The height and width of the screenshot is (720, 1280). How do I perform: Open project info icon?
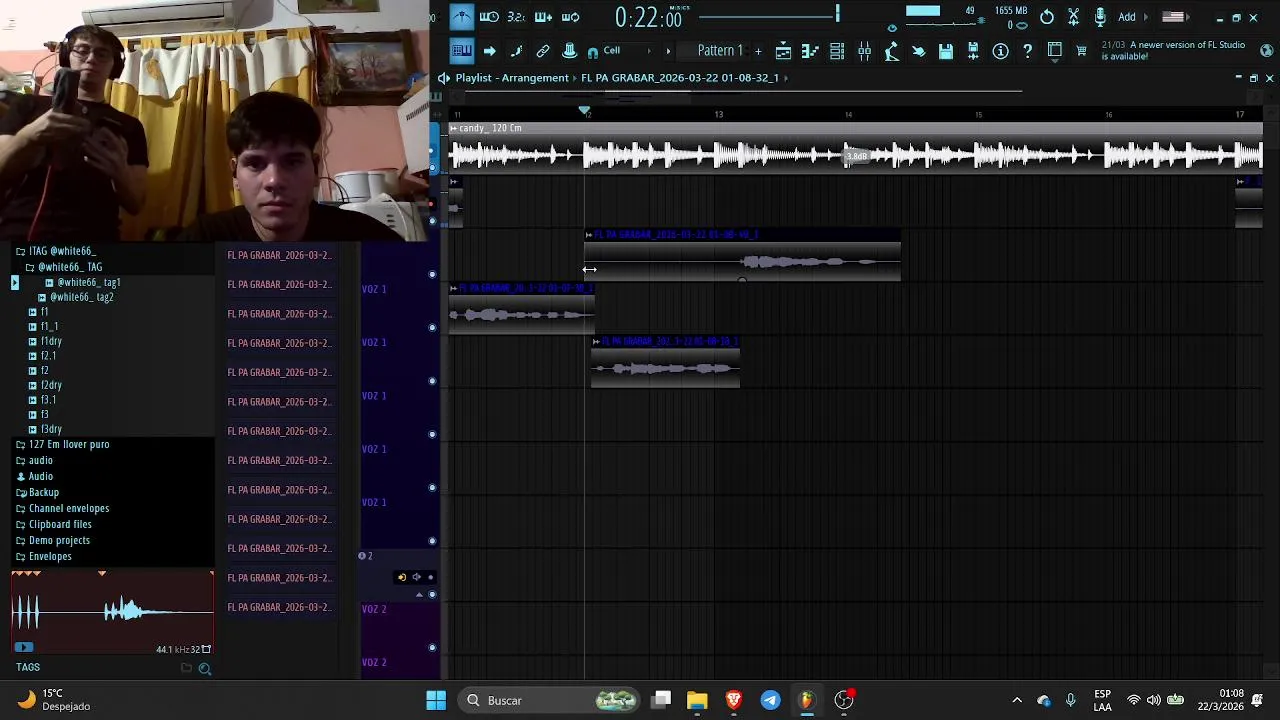(x=1000, y=51)
